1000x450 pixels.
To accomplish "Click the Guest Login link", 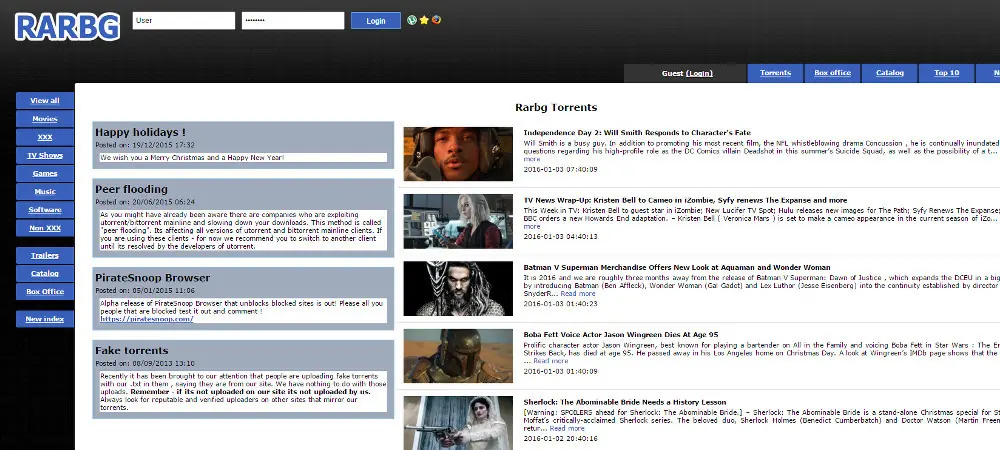I will pos(700,73).
